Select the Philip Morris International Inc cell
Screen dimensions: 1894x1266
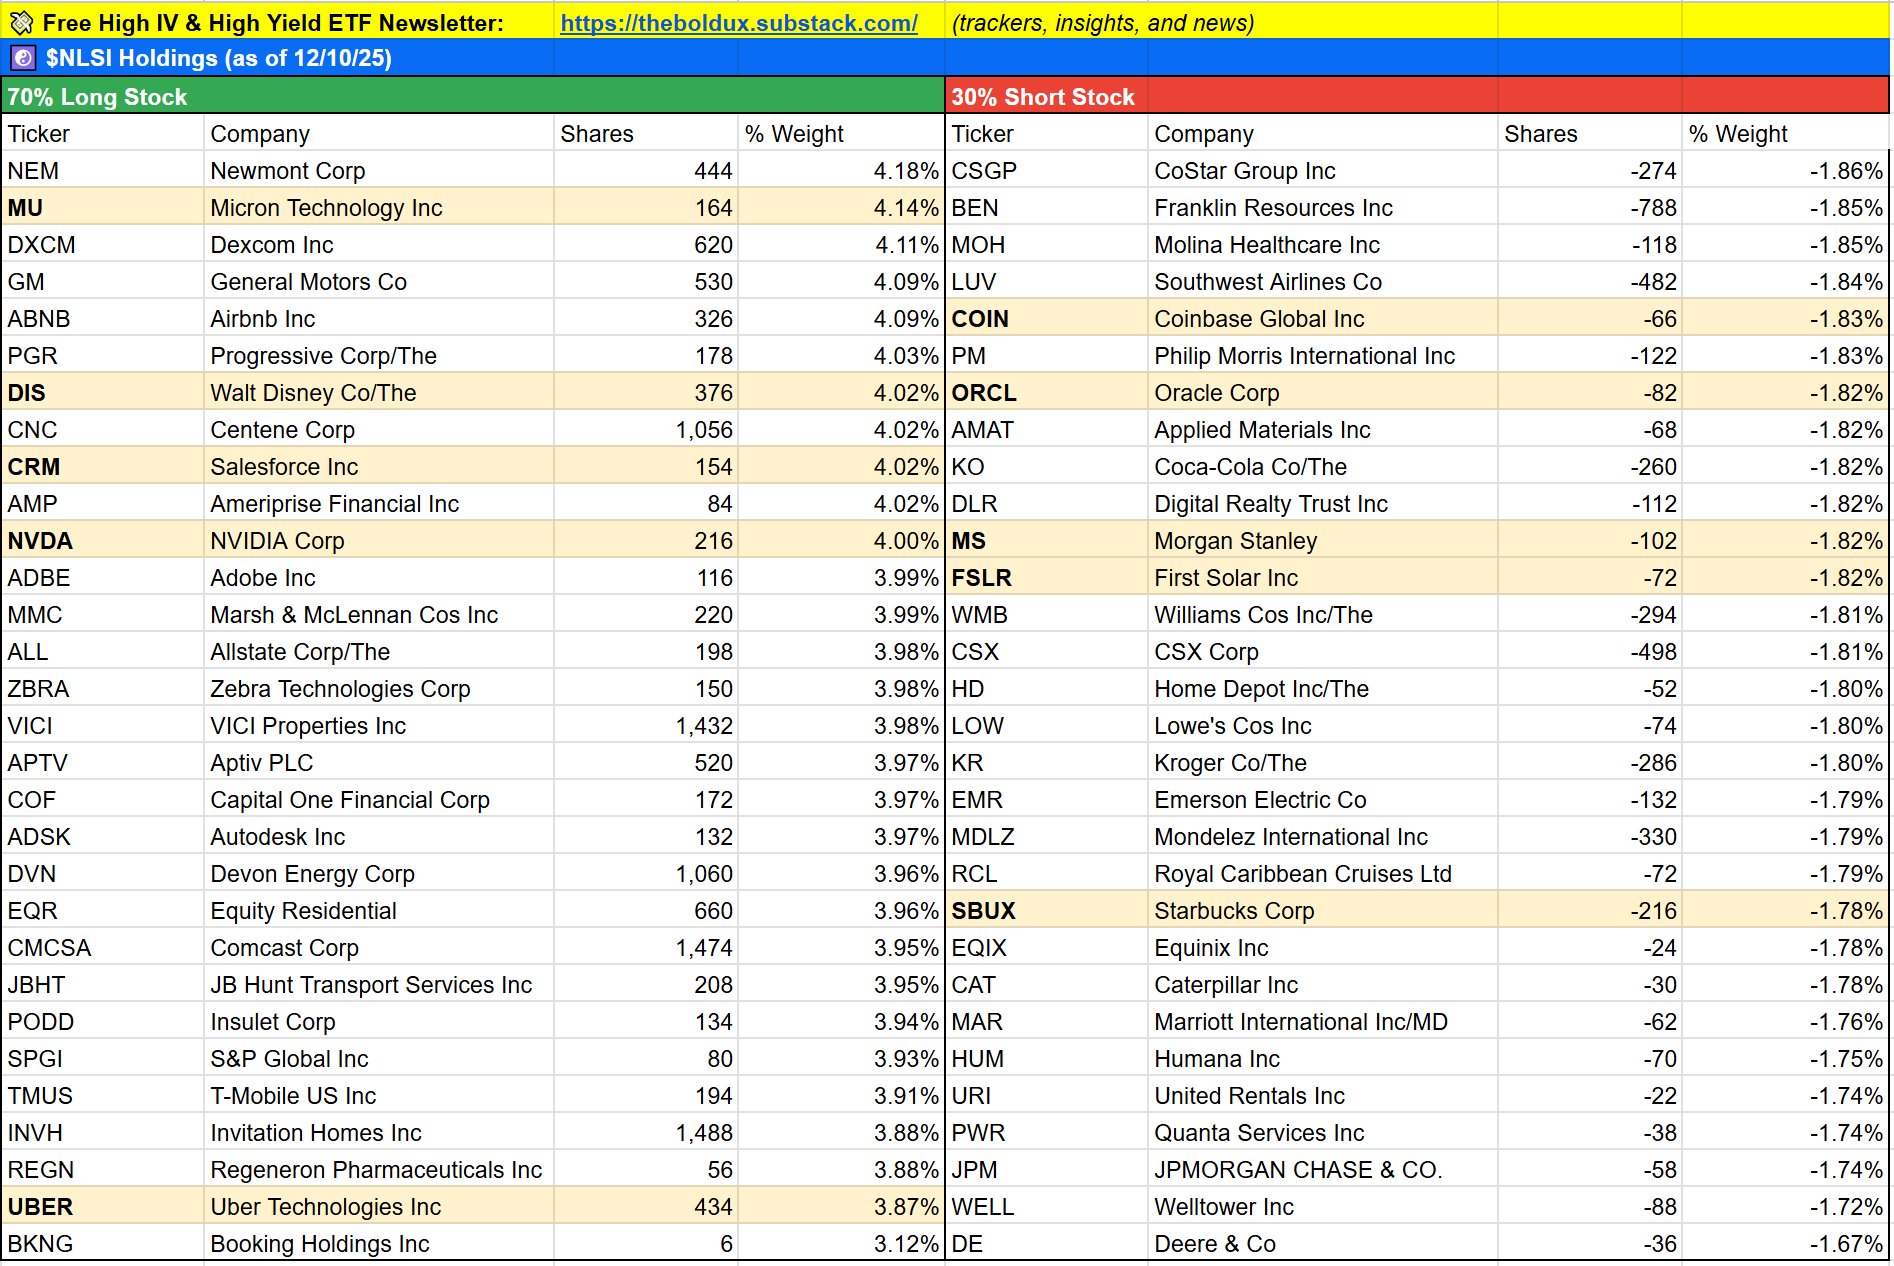tap(1323, 356)
